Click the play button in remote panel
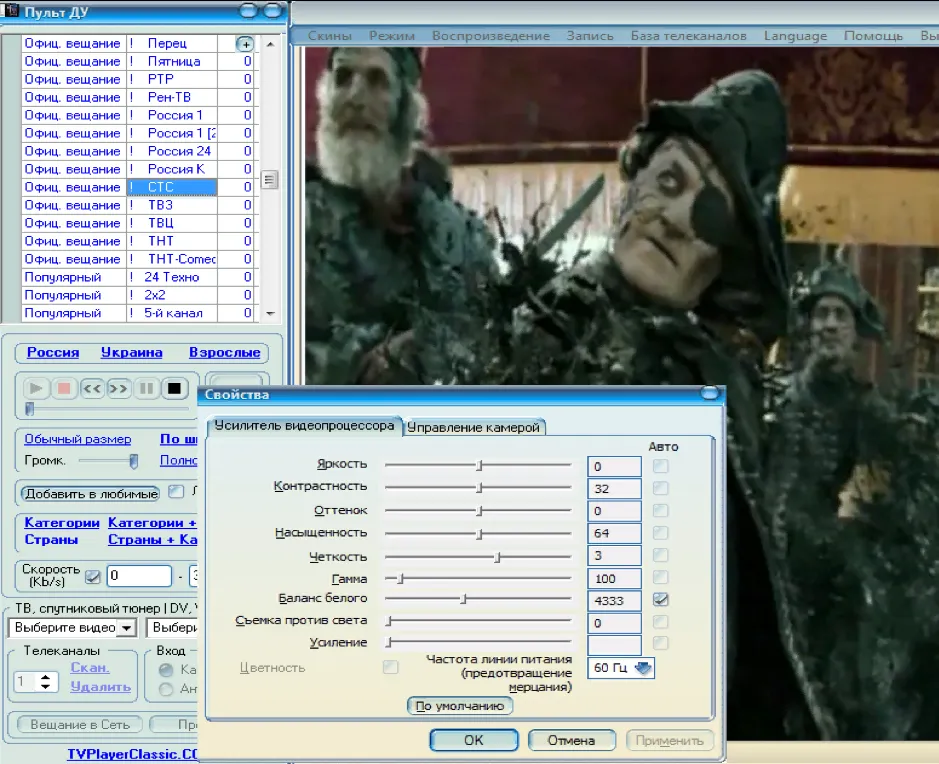939x764 pixels. click(36, 389)
